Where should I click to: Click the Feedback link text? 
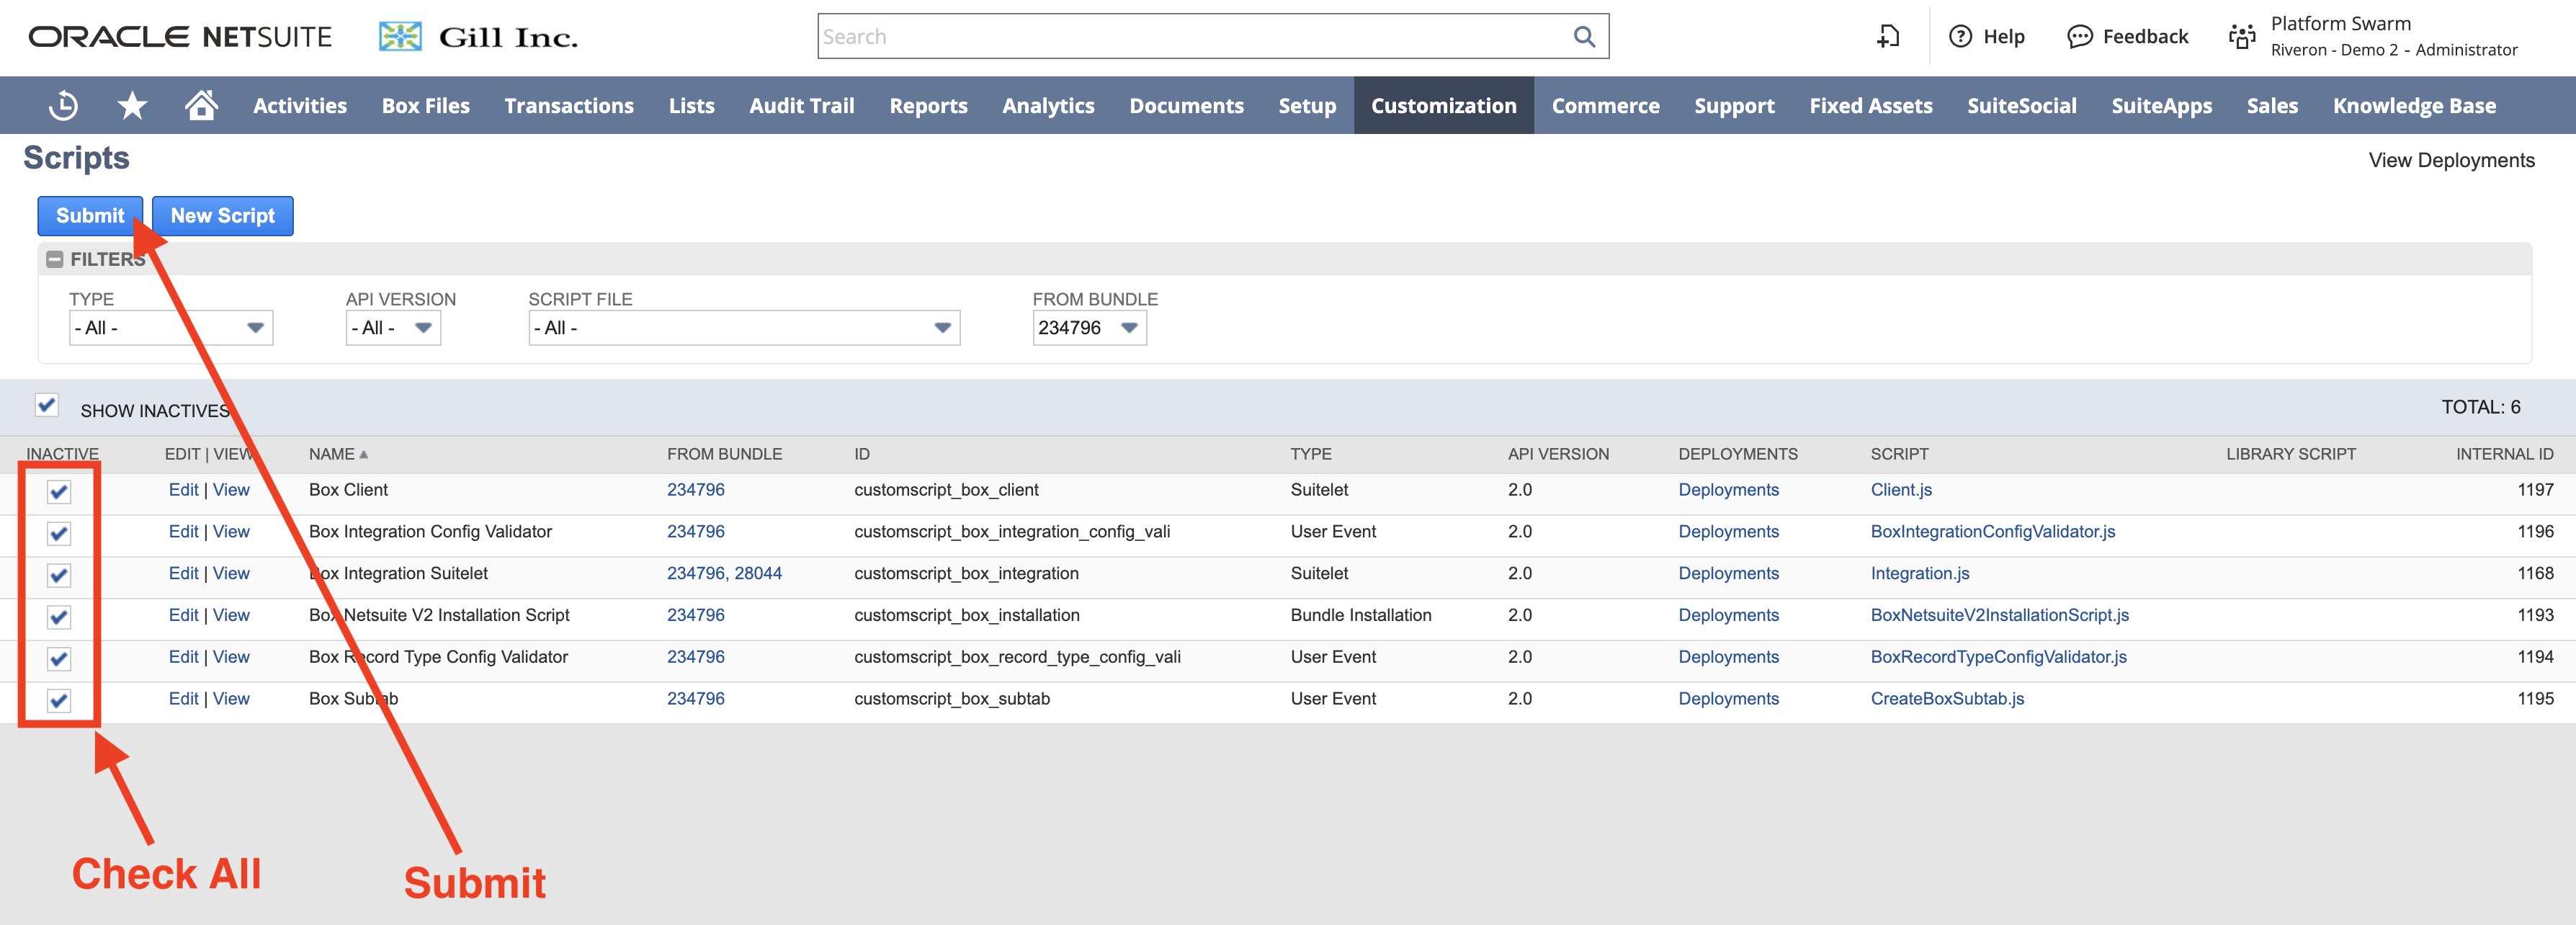(2145, 37)
